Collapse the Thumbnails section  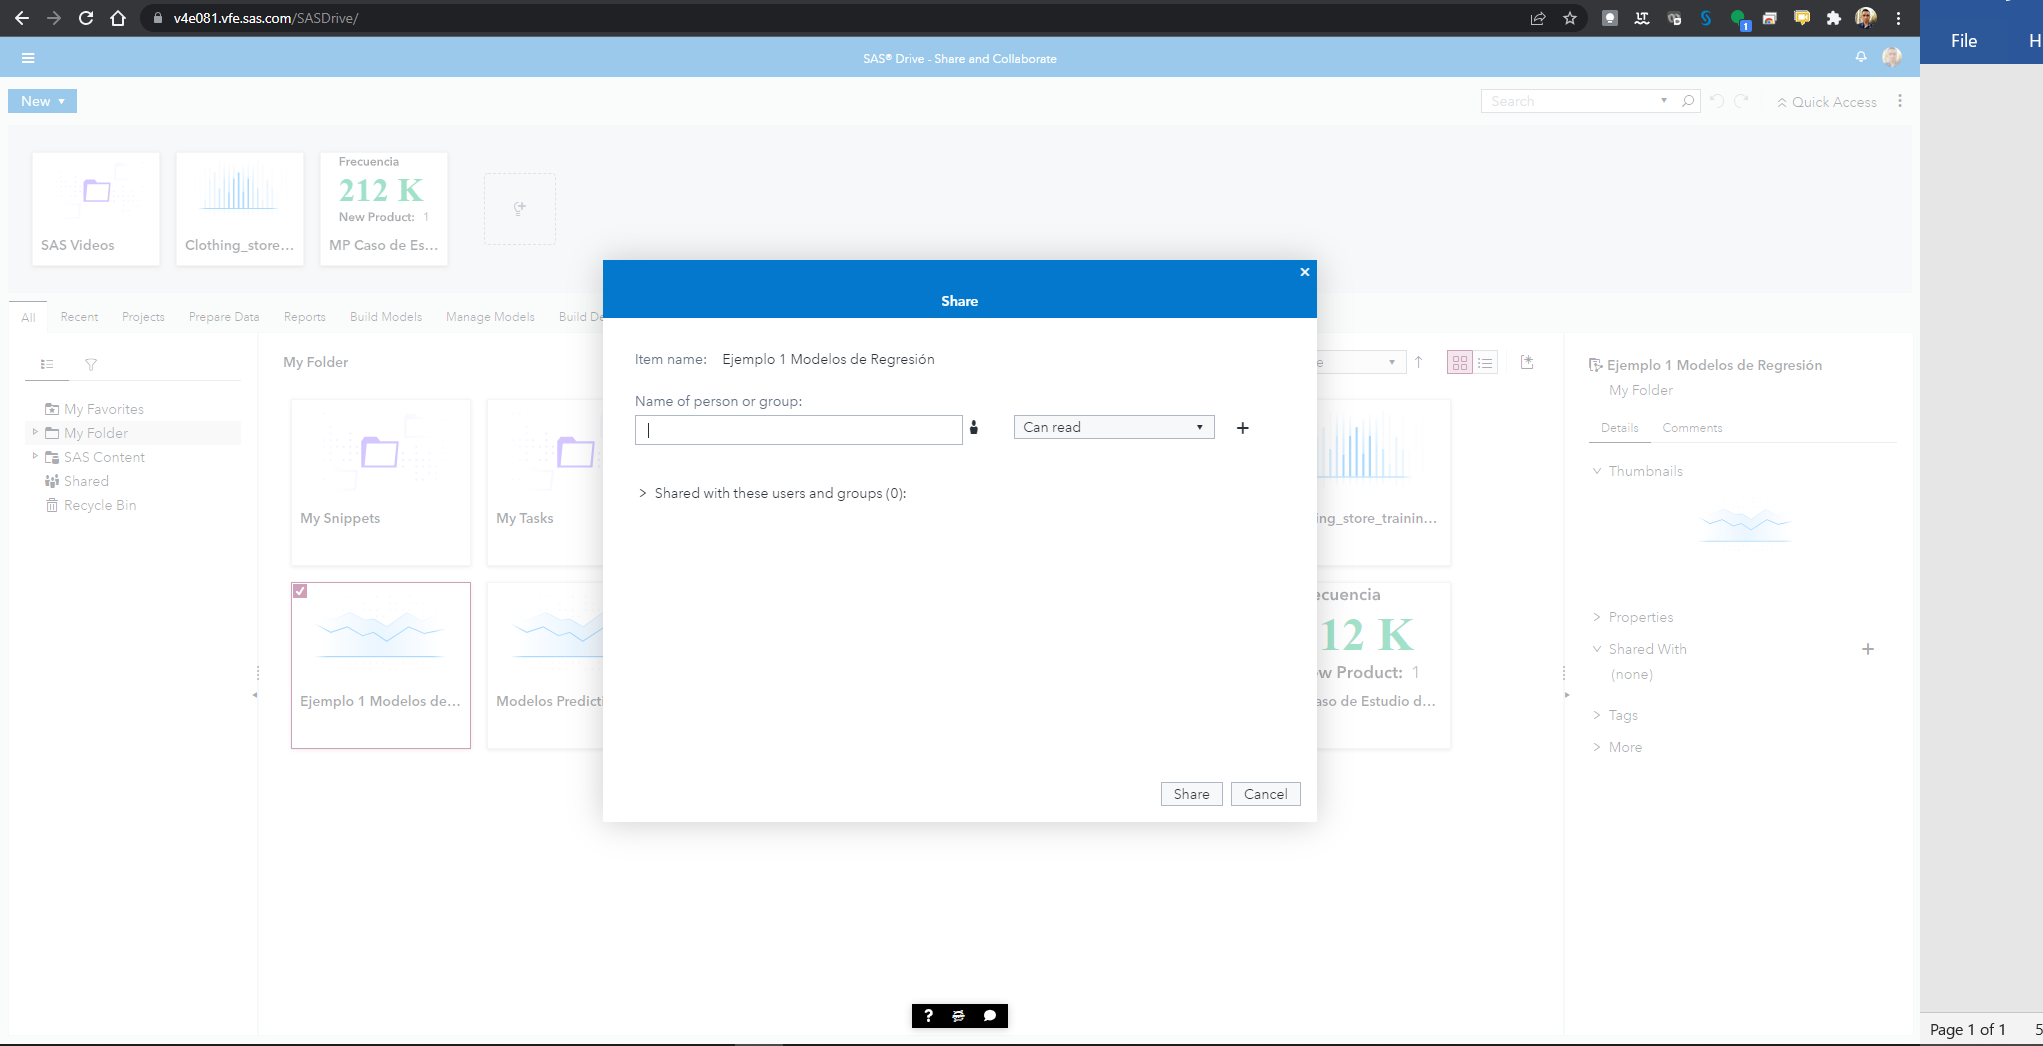point(1596,471)
